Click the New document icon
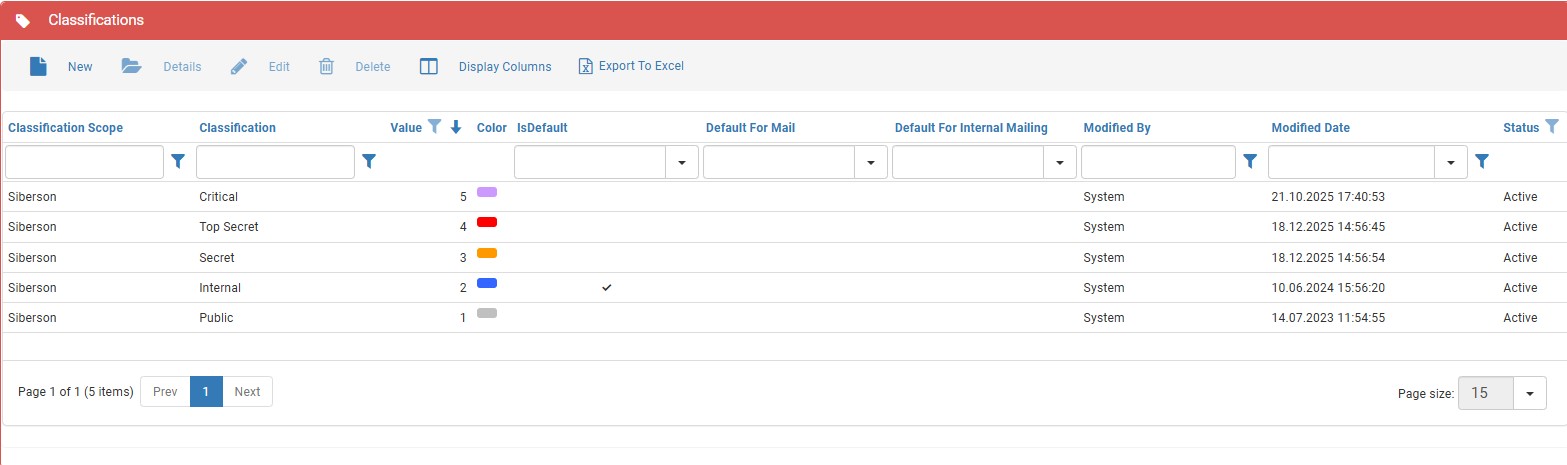Image resolution: width=1567 pixels, height=465 pixels. (x=38, y=67)
